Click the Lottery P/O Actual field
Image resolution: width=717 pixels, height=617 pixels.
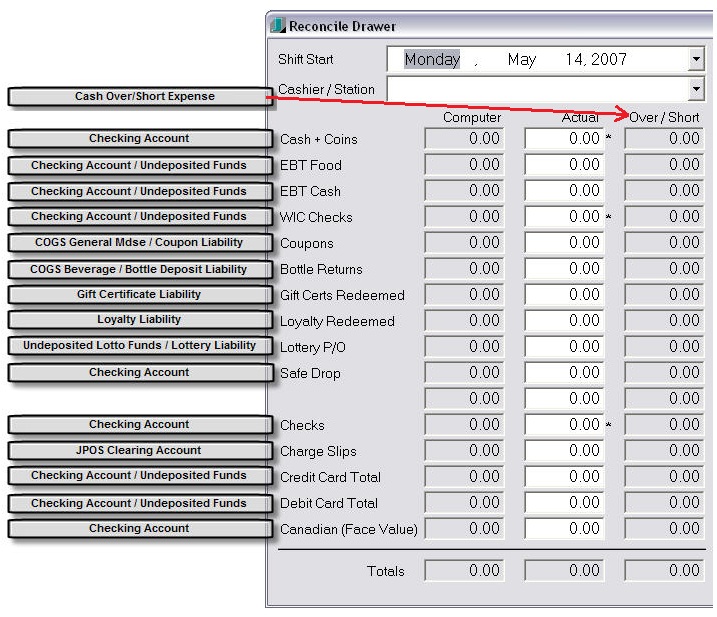click(x=564, y=347)
